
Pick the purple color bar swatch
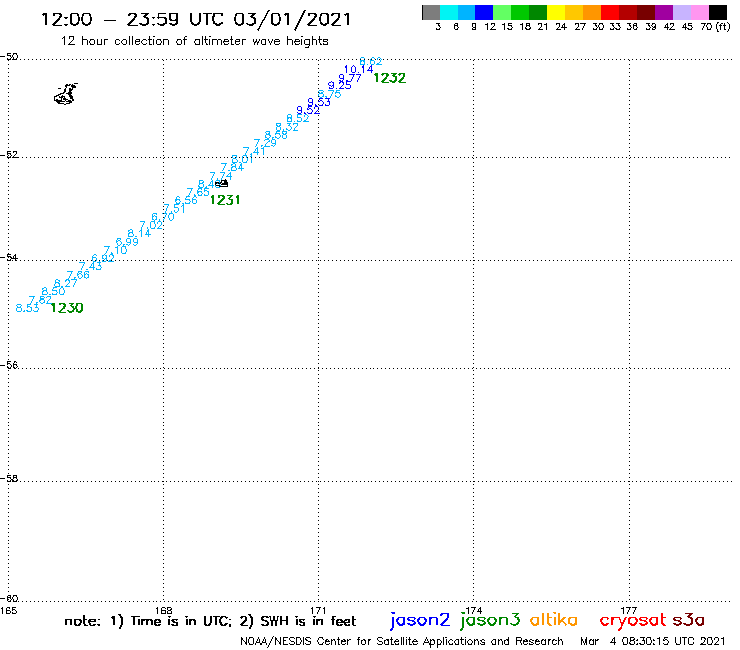pos(664,12)
